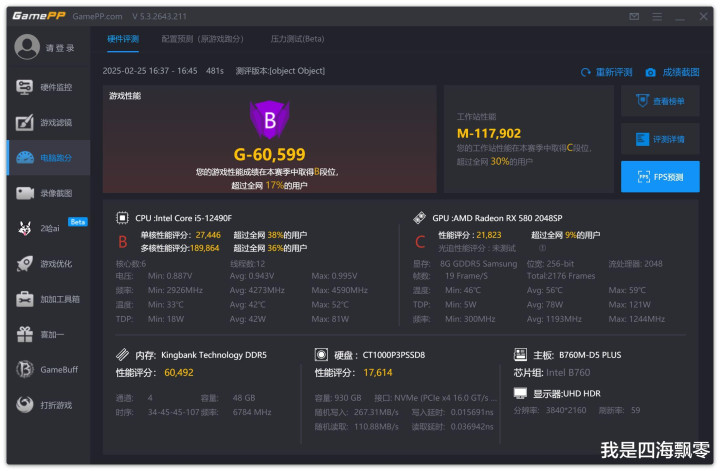Open the hamburger menu in title bar

pos(657,17)
